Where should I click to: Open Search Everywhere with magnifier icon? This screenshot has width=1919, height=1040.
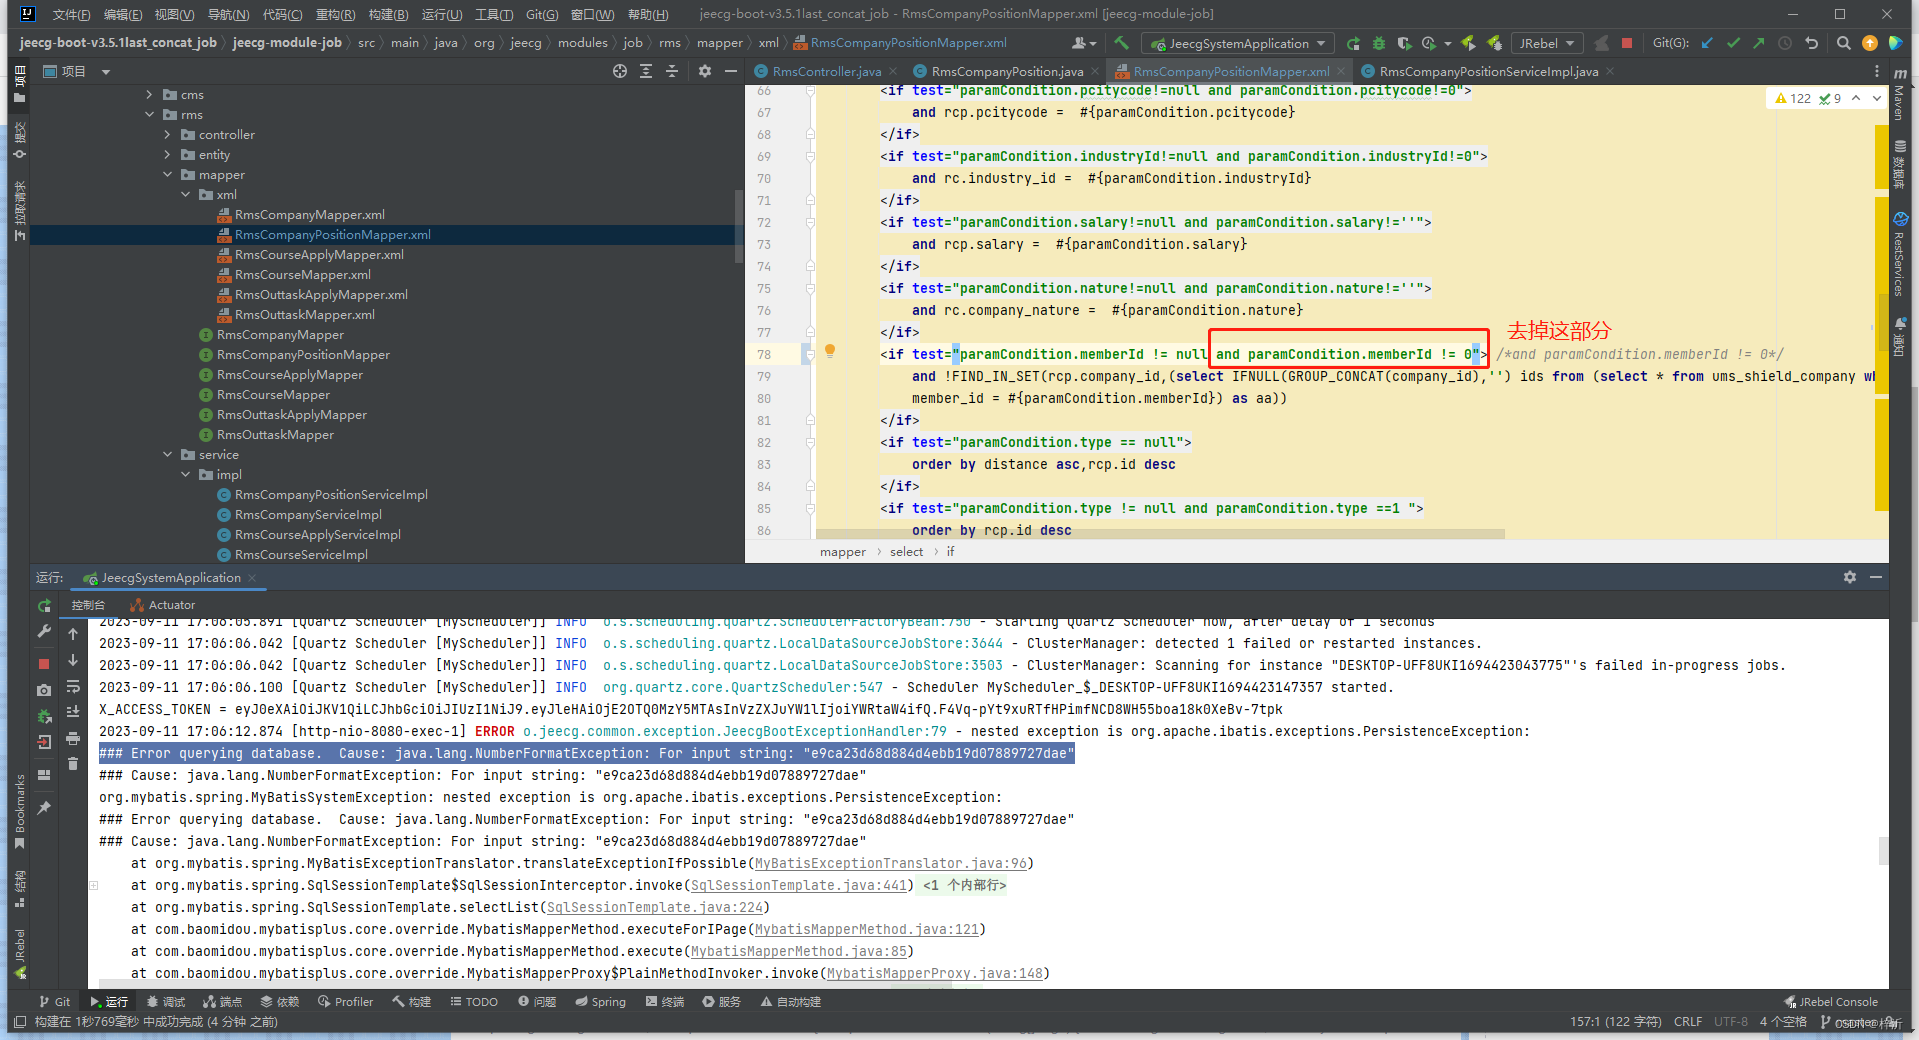click(x=1842, y=43)
